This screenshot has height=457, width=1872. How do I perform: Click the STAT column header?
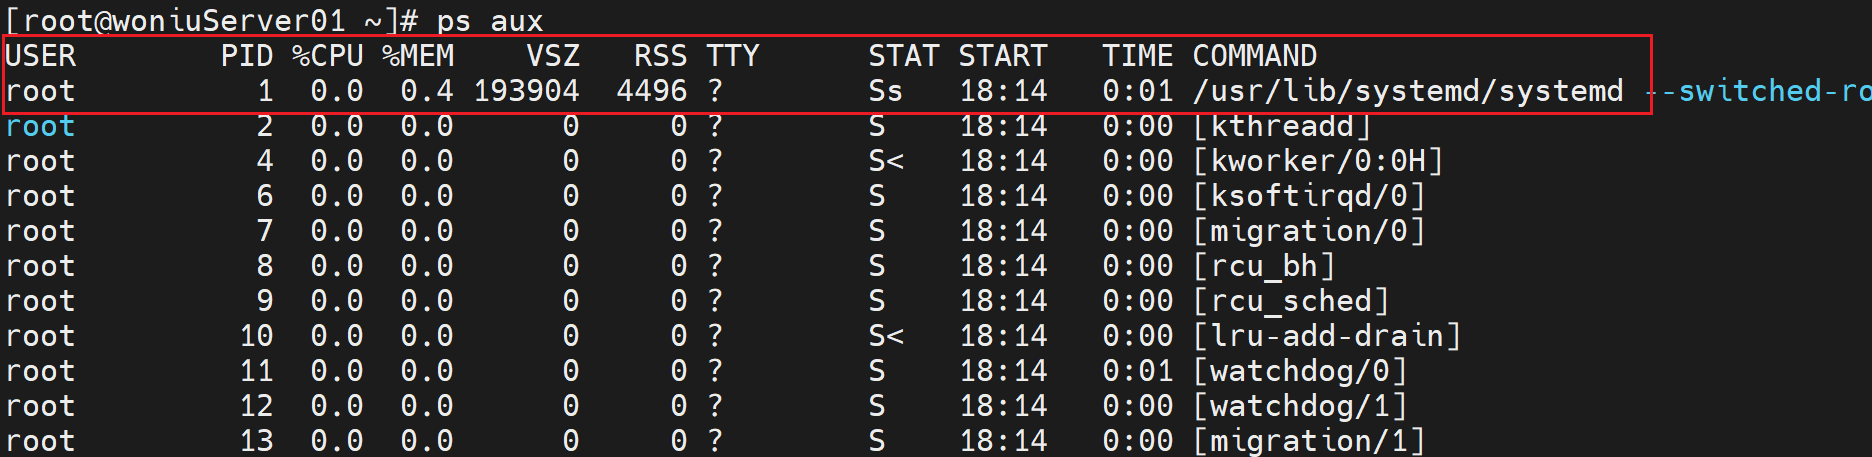click(x=903, y=56)
